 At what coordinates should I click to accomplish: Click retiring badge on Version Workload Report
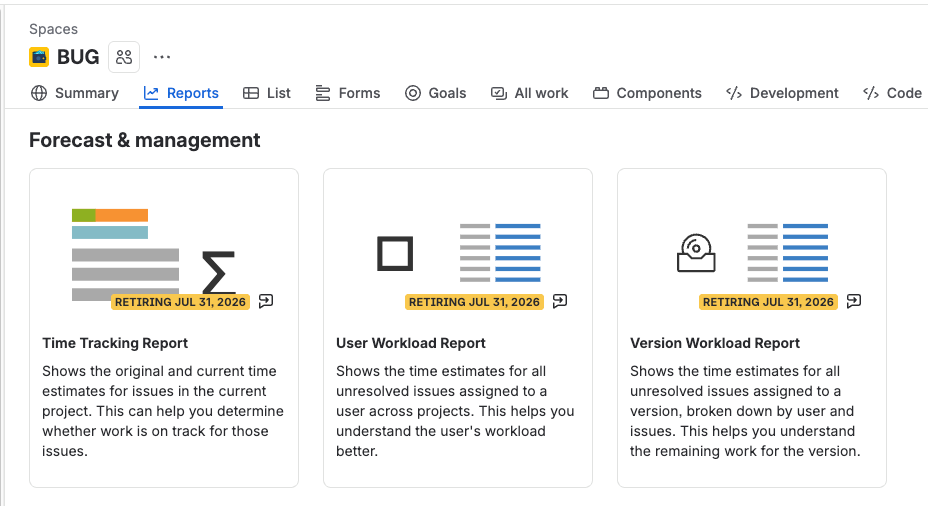click(768, 302)
